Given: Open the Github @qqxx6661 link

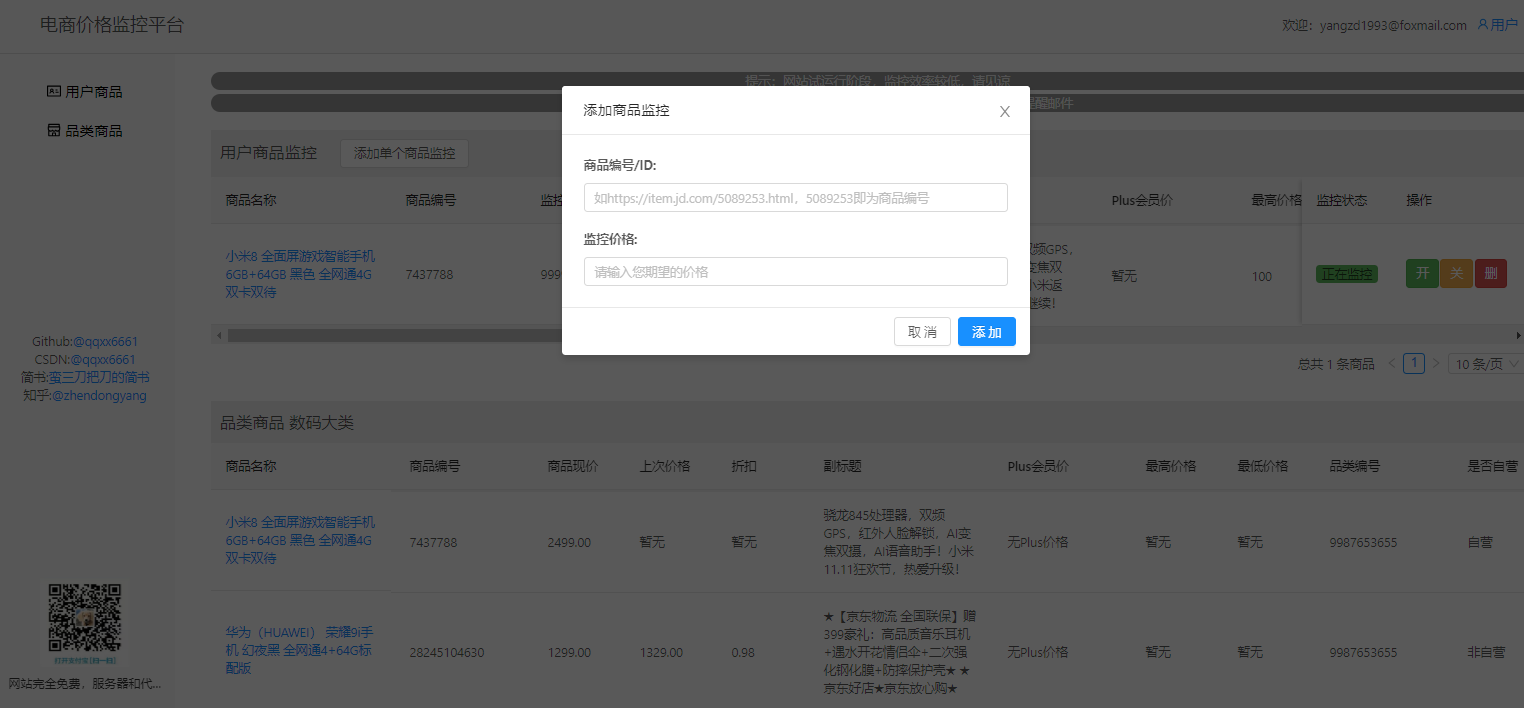Looking at the screenshot, I should 105,342.
